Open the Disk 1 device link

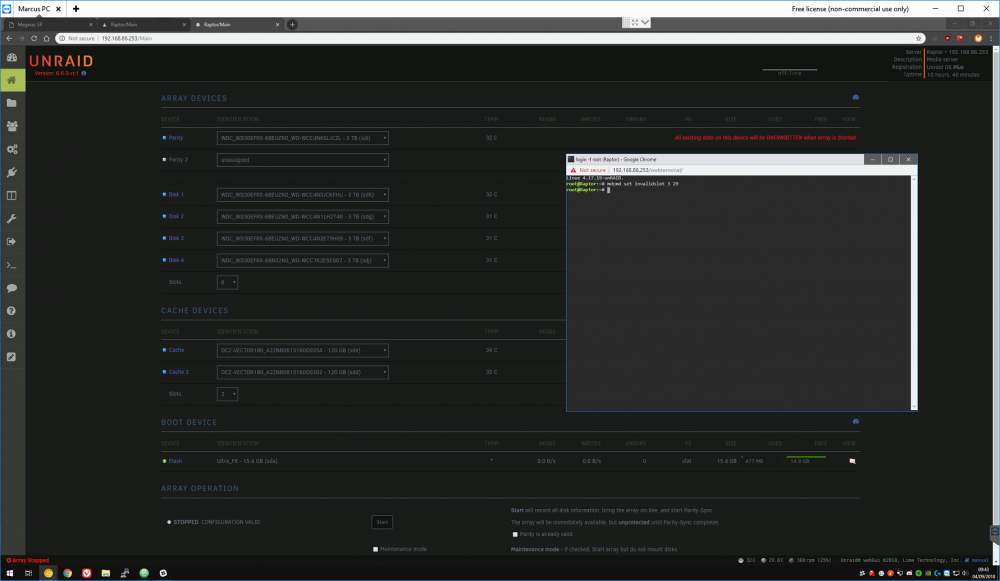(x=176, y=195)
